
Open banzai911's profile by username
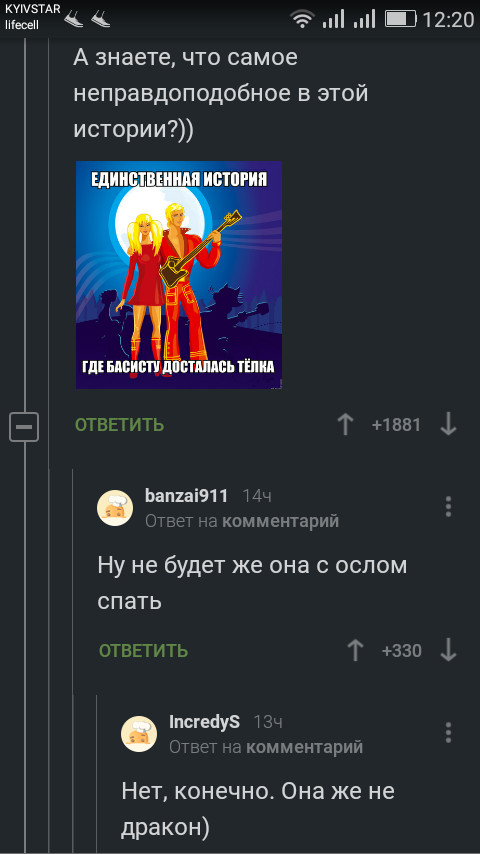point(186,496)
